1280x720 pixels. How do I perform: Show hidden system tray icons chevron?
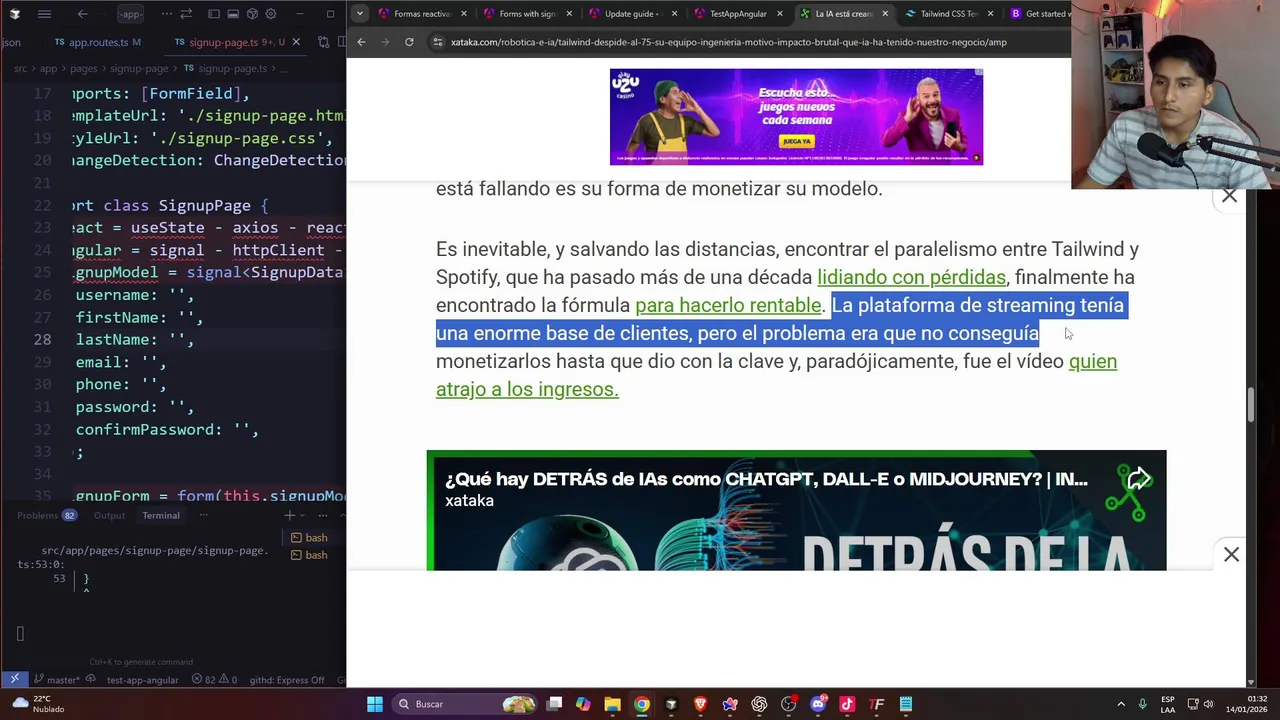(x=1121, y=704)
